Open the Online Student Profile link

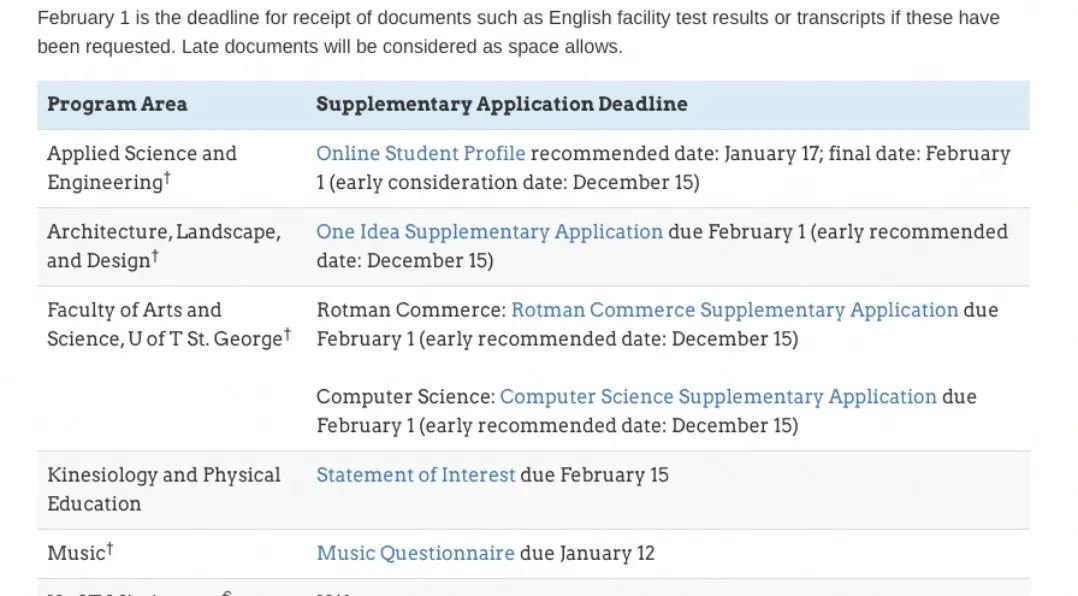(x=420, y=154)
